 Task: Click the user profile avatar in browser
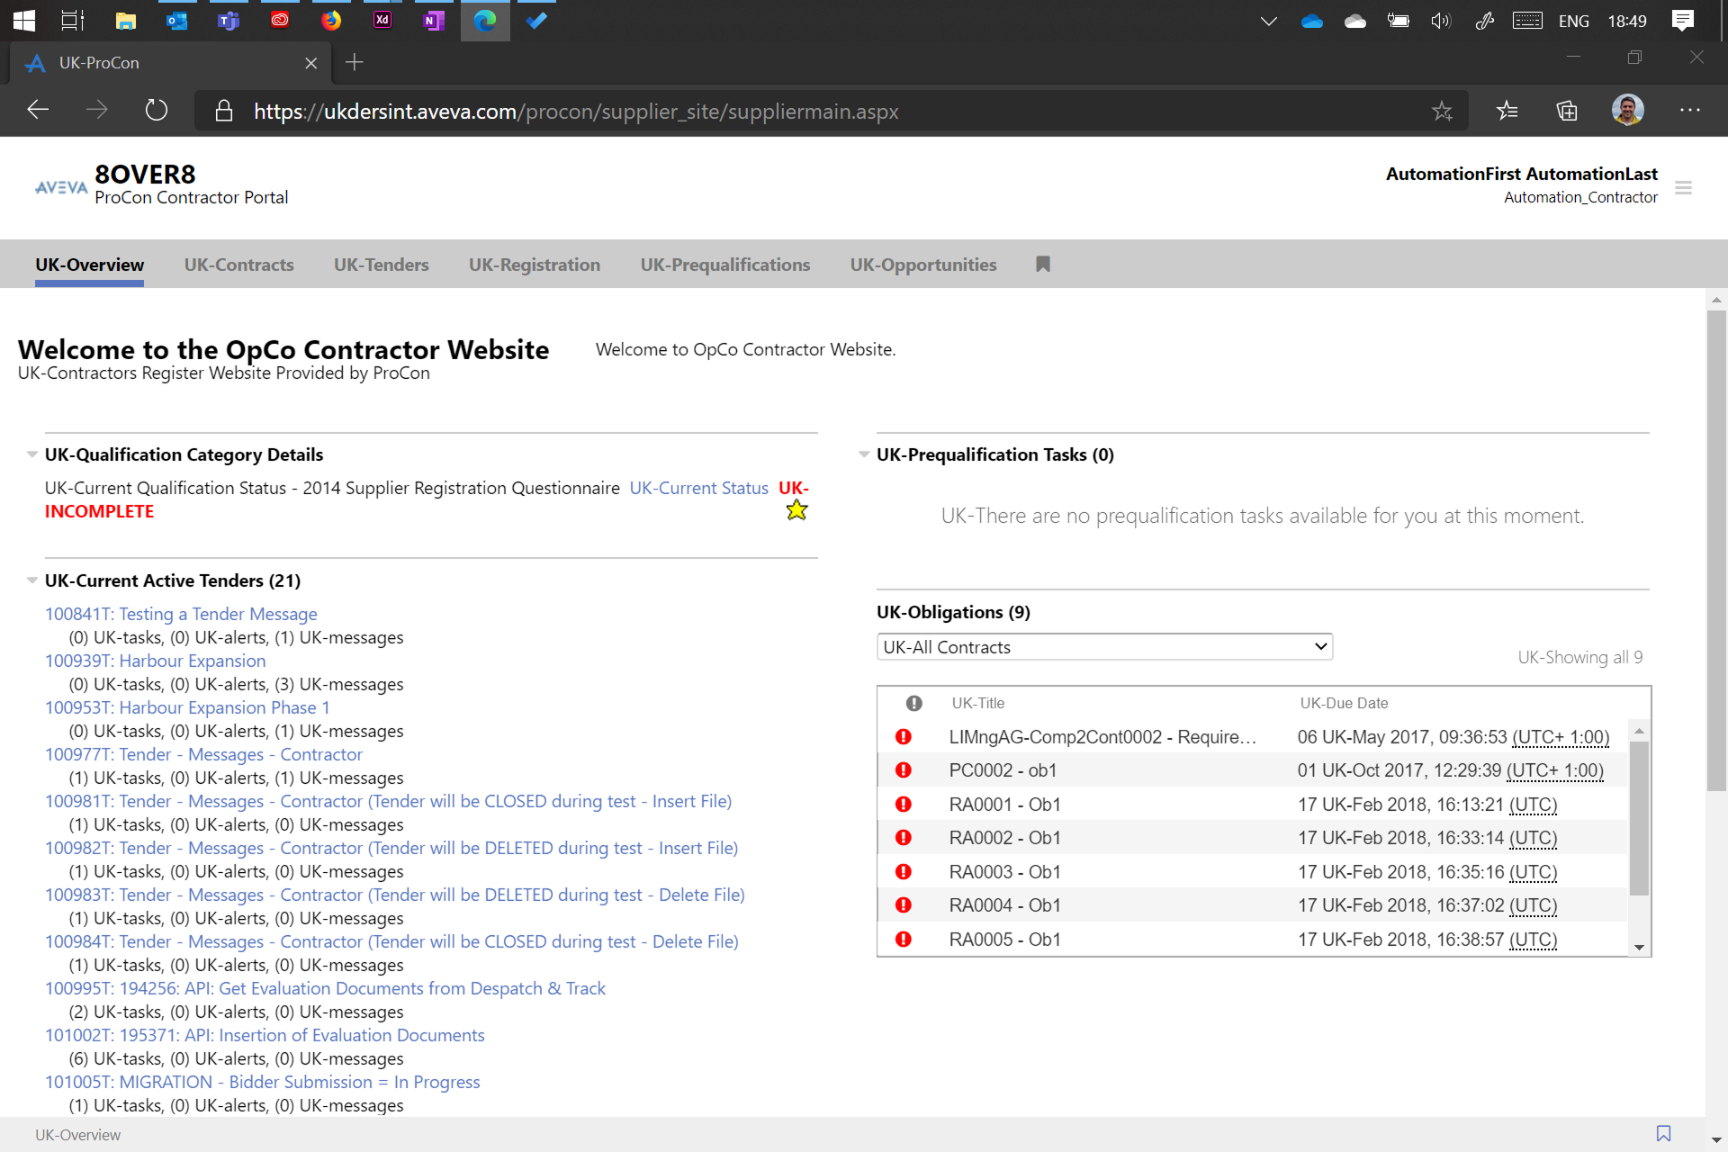[x=1627, y=110]
